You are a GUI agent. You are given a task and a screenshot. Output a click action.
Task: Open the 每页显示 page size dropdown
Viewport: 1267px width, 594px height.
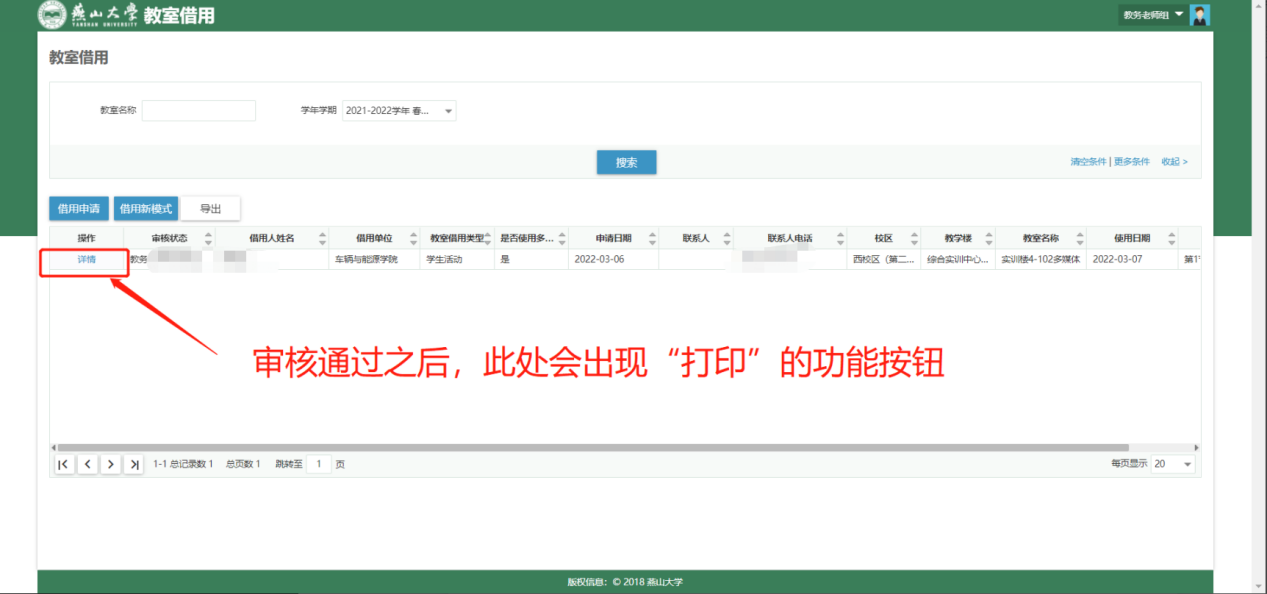coord(1173,464)
